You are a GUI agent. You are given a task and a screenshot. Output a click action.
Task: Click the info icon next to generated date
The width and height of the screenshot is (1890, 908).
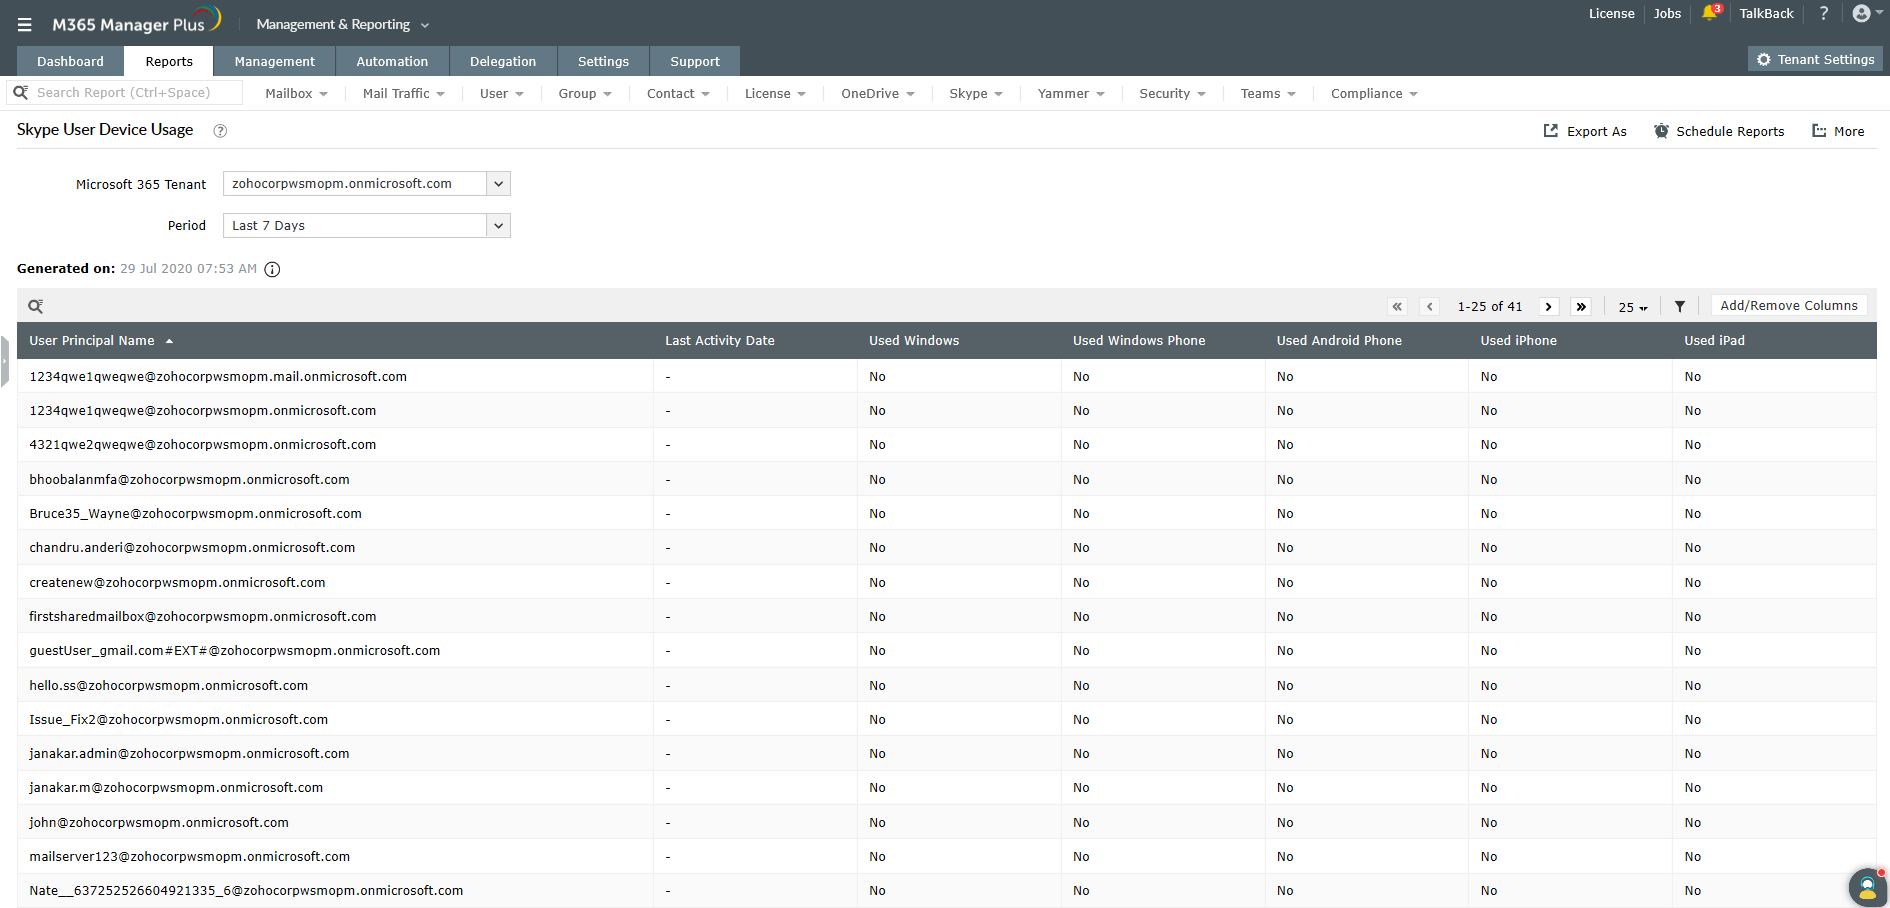click(x=272, y=269)
